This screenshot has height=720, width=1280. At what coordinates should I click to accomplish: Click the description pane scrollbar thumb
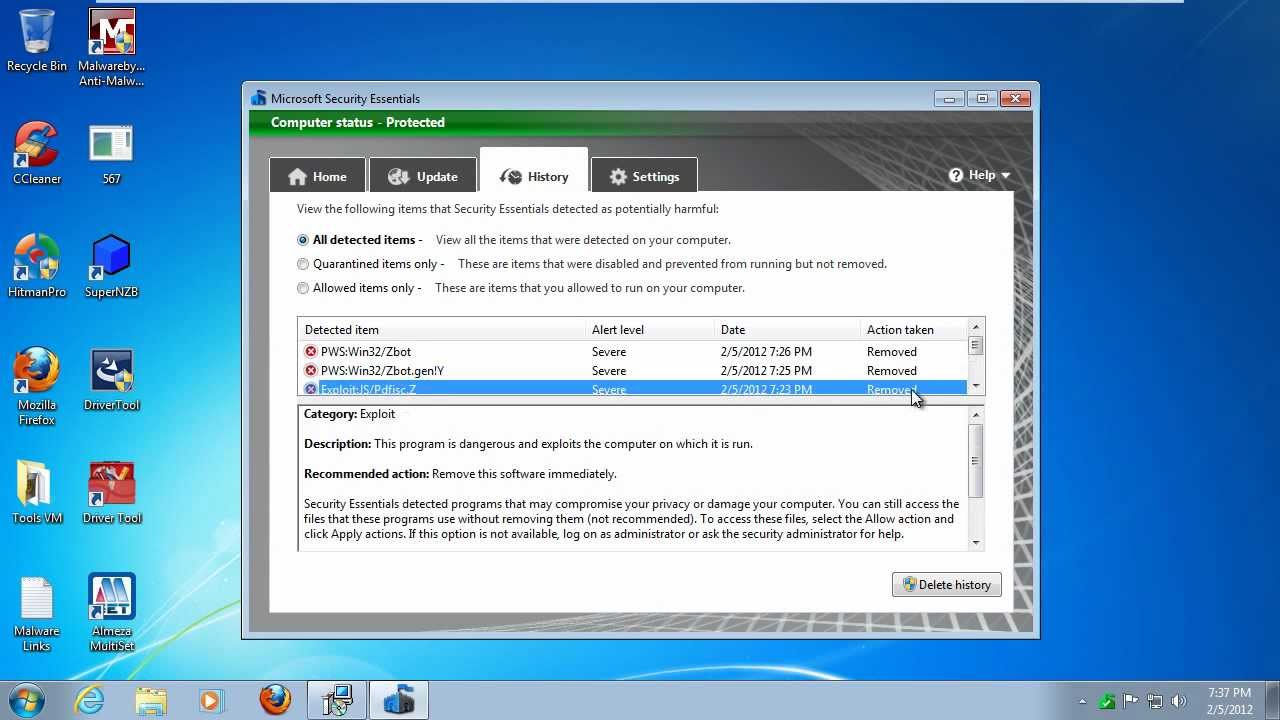tap(976, 461)
